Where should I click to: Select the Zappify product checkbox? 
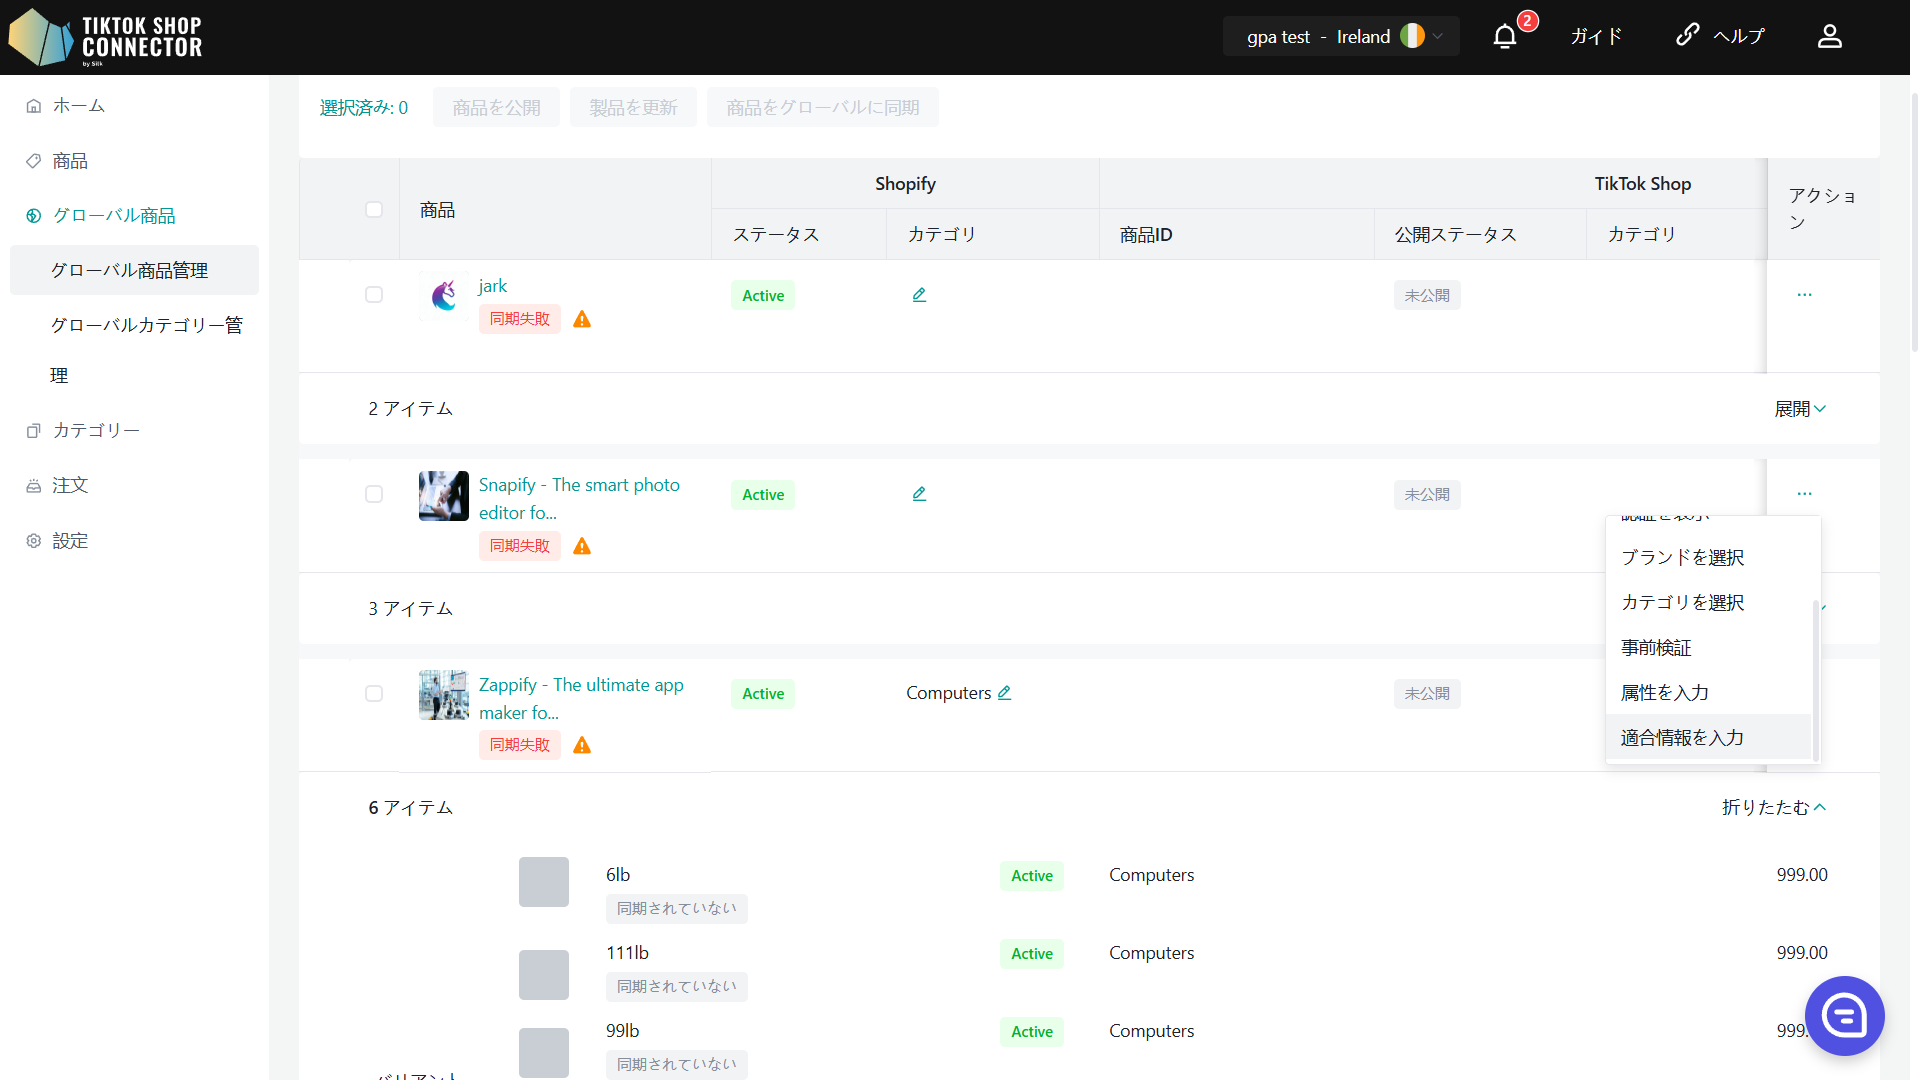[374, 693]
